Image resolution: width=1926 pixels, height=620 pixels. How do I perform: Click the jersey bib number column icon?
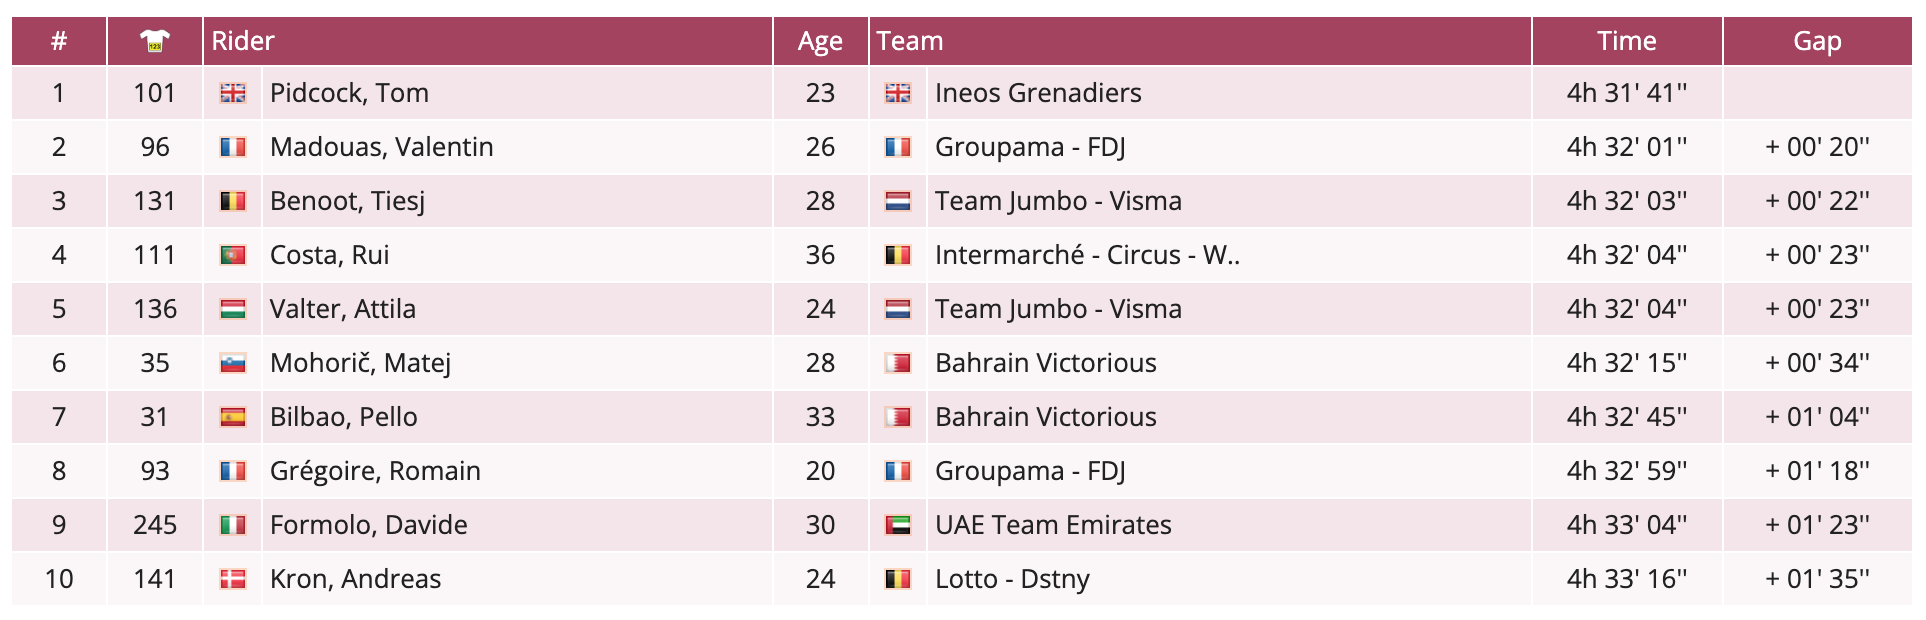click(x=155, y=41)
